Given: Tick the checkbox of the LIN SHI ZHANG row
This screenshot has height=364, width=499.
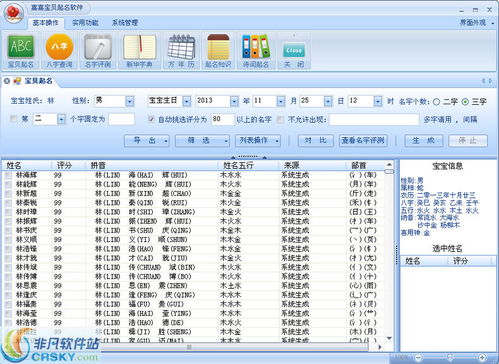Looking at the screenshot, I should point(8,212).
